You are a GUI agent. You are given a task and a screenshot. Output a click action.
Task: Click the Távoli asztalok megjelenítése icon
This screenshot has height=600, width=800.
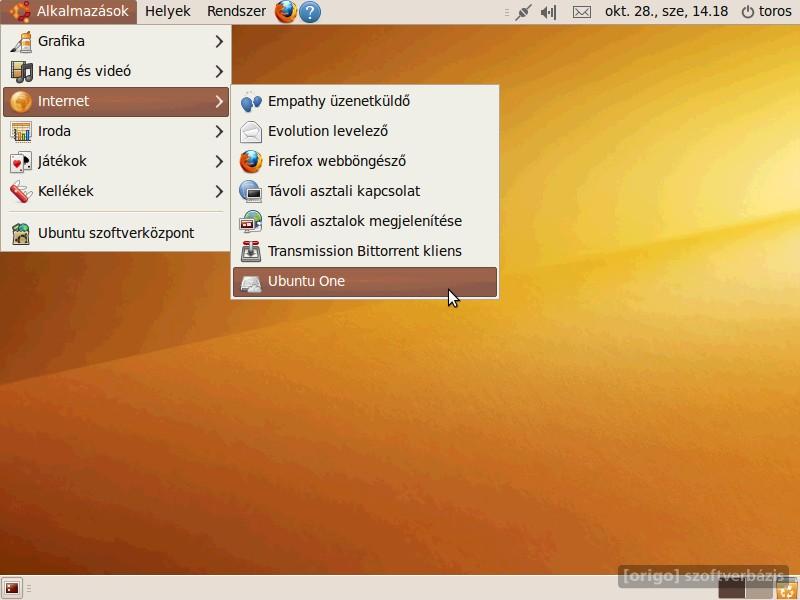251,221
